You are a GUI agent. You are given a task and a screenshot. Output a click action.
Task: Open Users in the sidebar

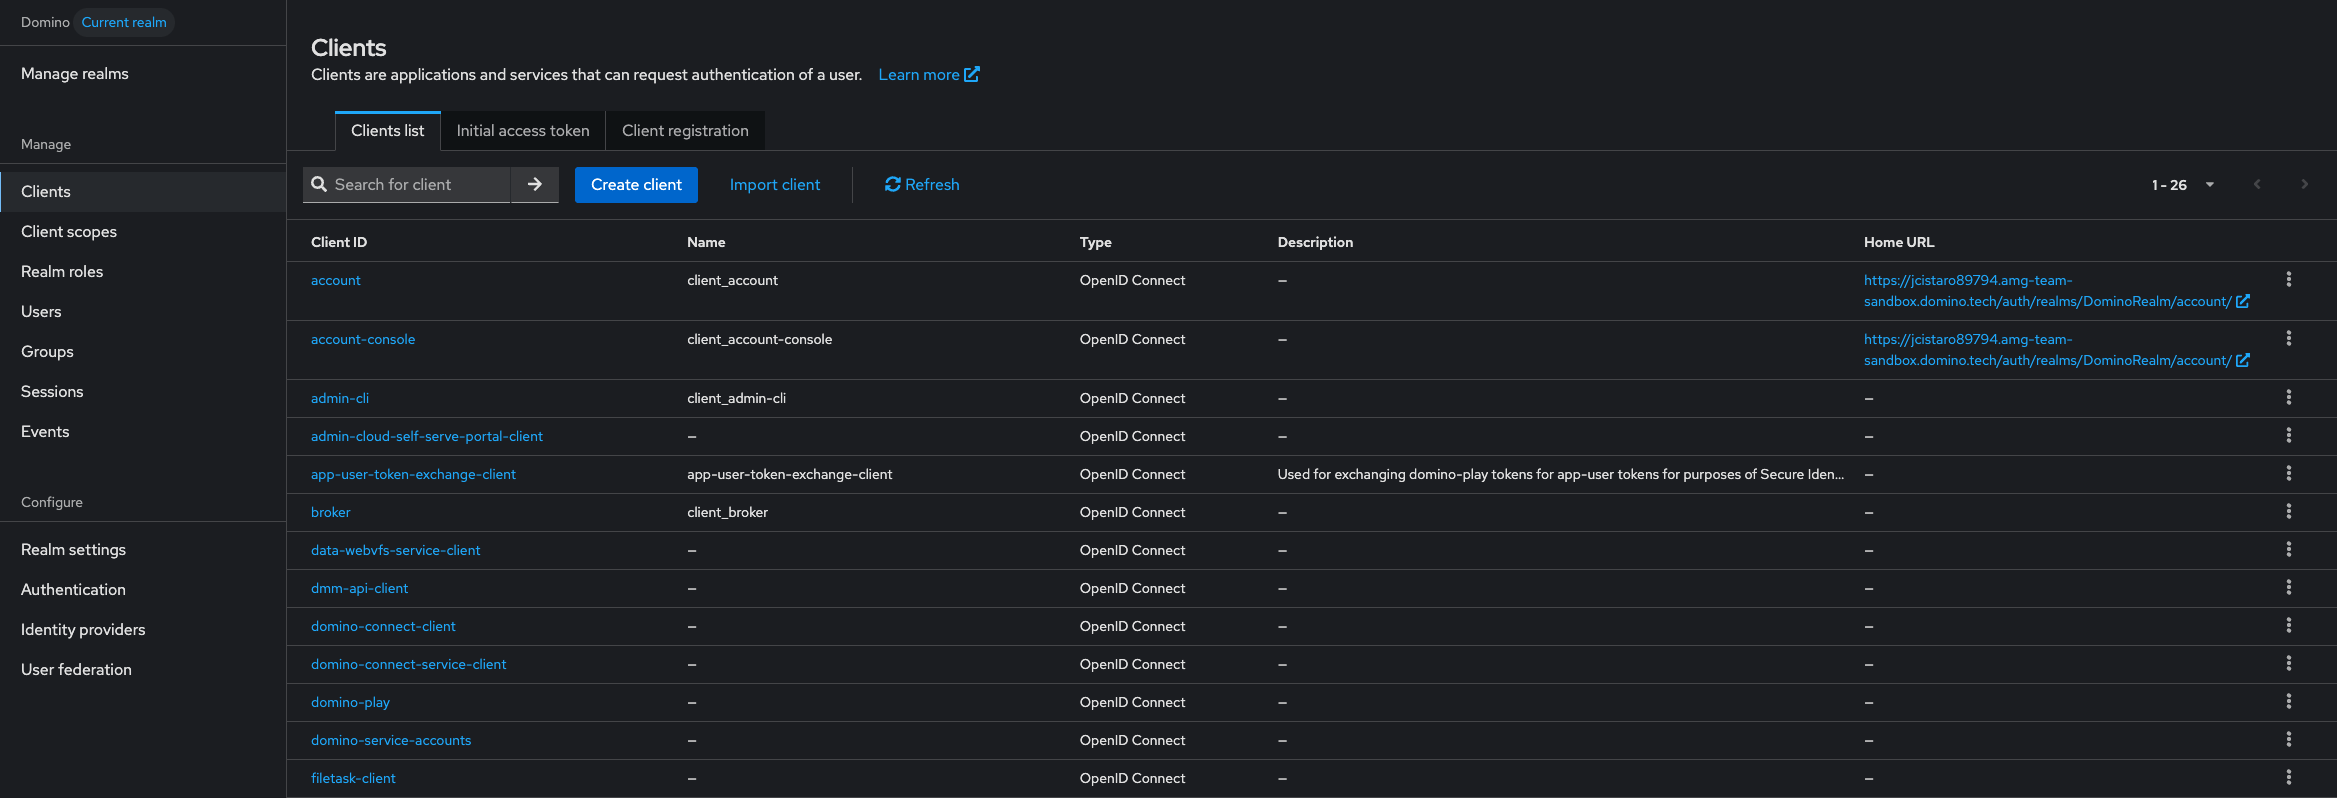pos(143,311)
